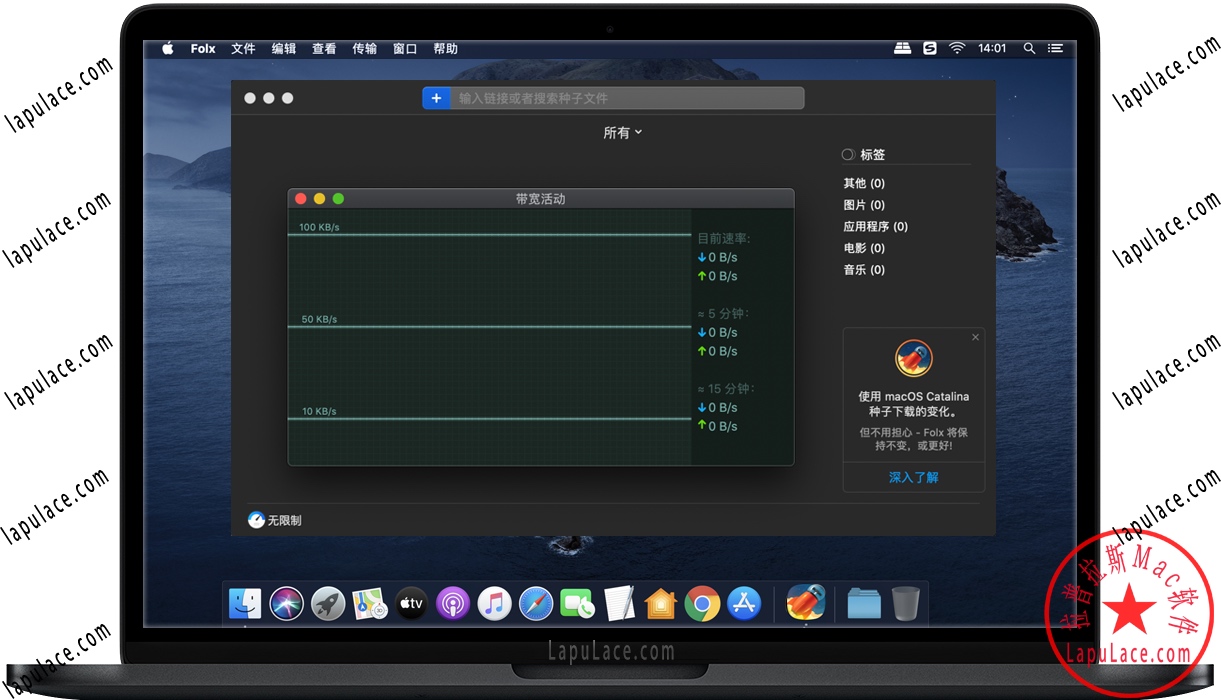
Task: Open Spotlight search from menu bar
Action: 1026,47
